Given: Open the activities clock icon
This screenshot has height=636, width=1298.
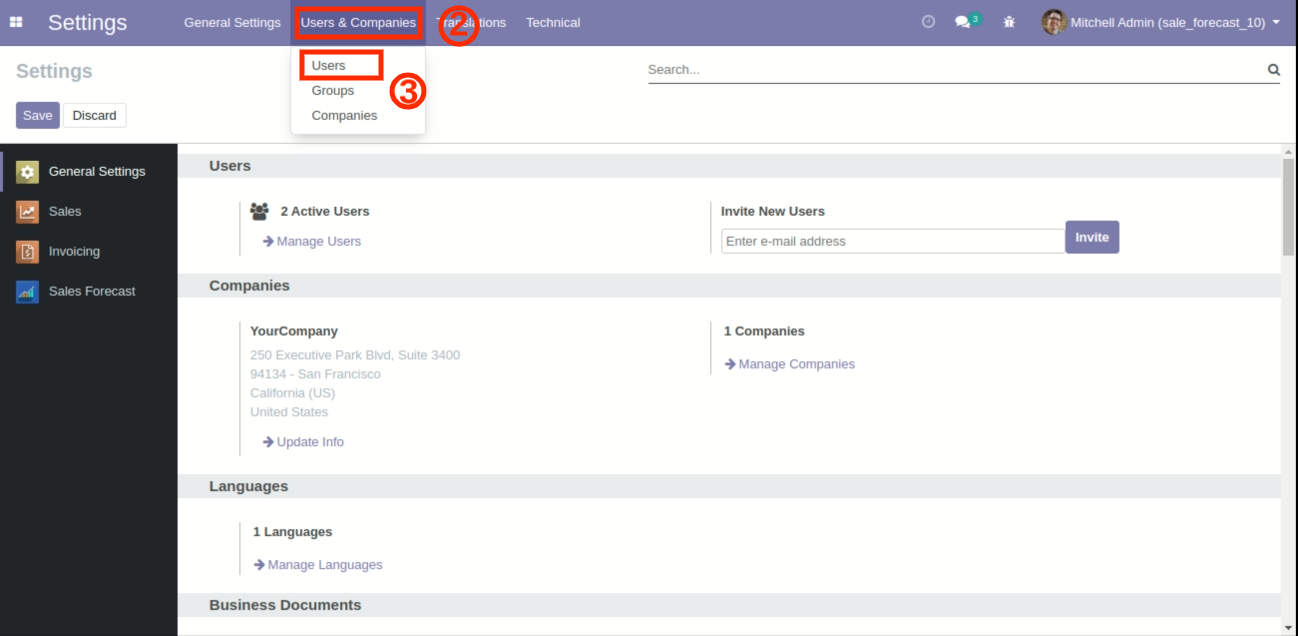Looking at the screenshot, I should [928, 22].
